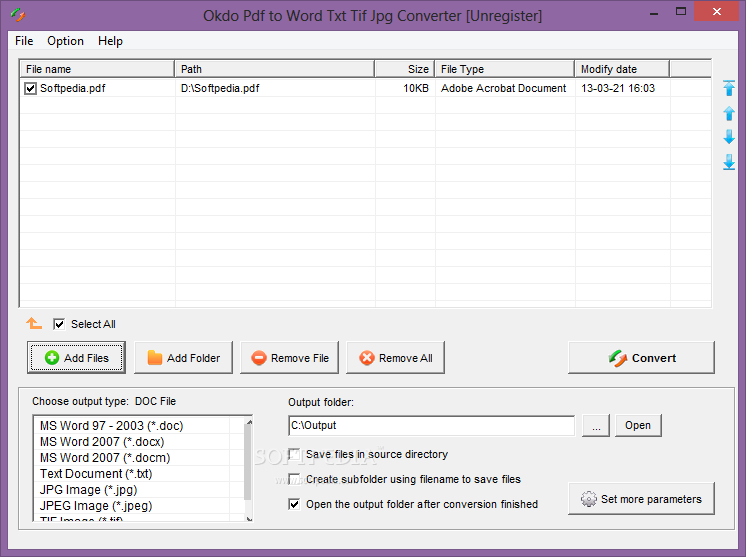746x557 pixels.
Task: Click the 10KB size cell
Action: coord(416,88)
